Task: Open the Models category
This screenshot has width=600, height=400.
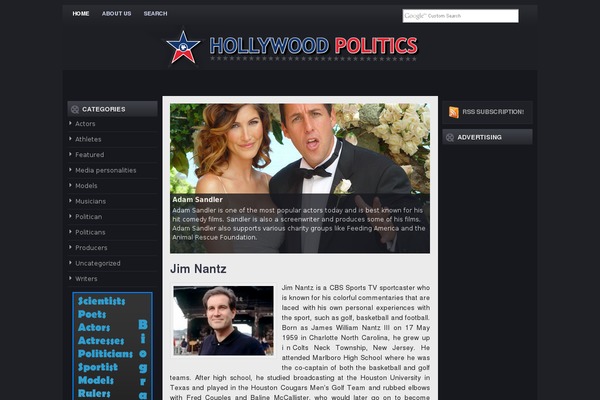Action: 86,186
